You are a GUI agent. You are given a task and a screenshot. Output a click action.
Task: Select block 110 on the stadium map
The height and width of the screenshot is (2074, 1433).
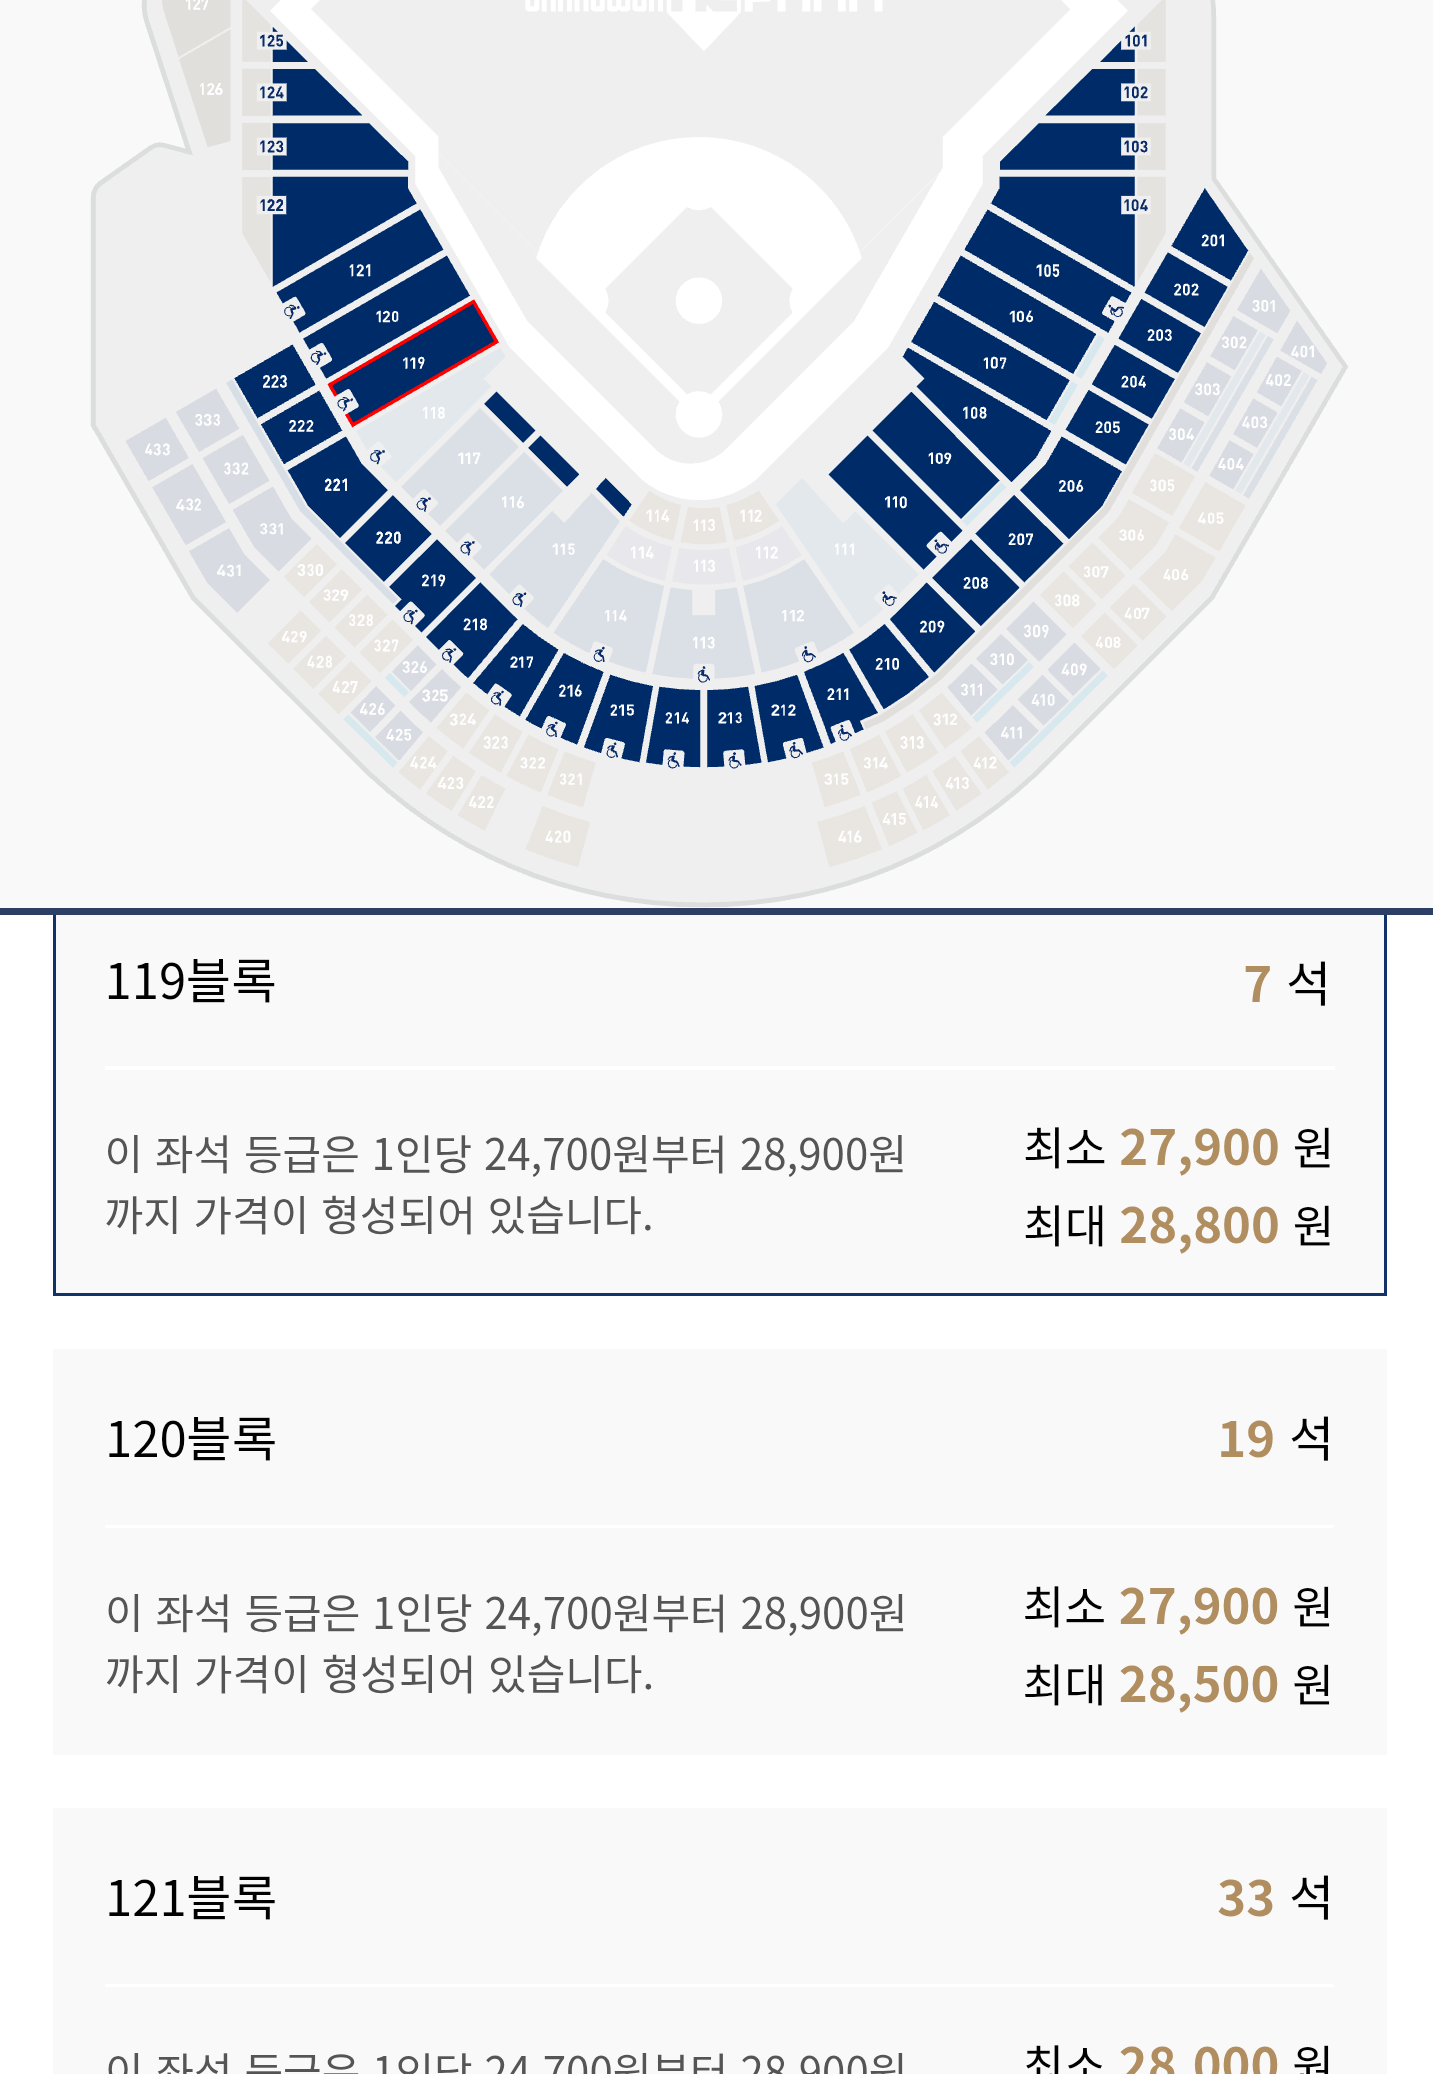[896, 502]
